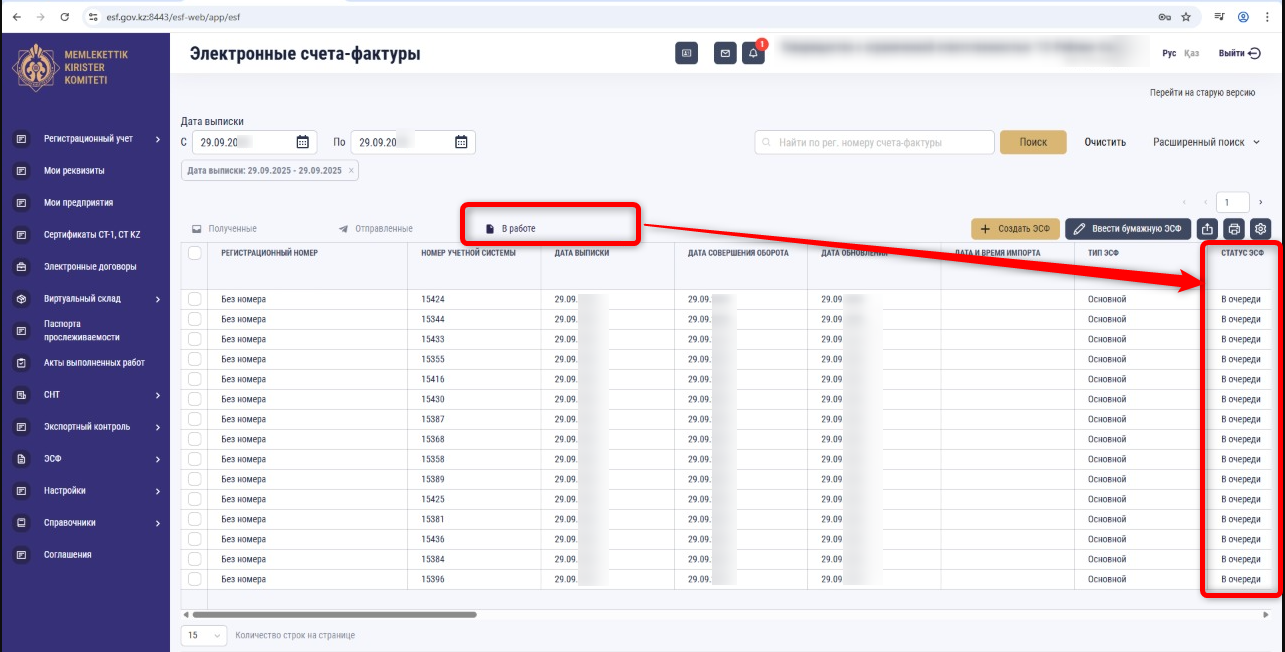This screenshot has width=1285, height=652.
Task: Select the checkbox for invoice row 15433
Action: tap(195, 339)
